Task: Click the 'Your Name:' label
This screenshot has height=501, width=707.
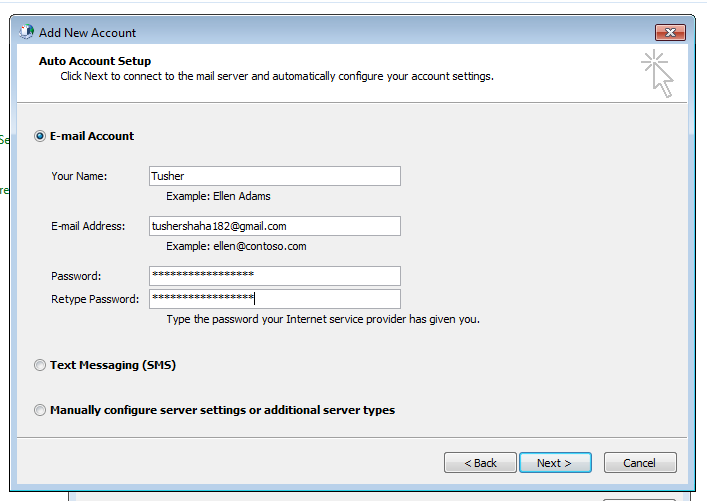Action: point(79,176)
